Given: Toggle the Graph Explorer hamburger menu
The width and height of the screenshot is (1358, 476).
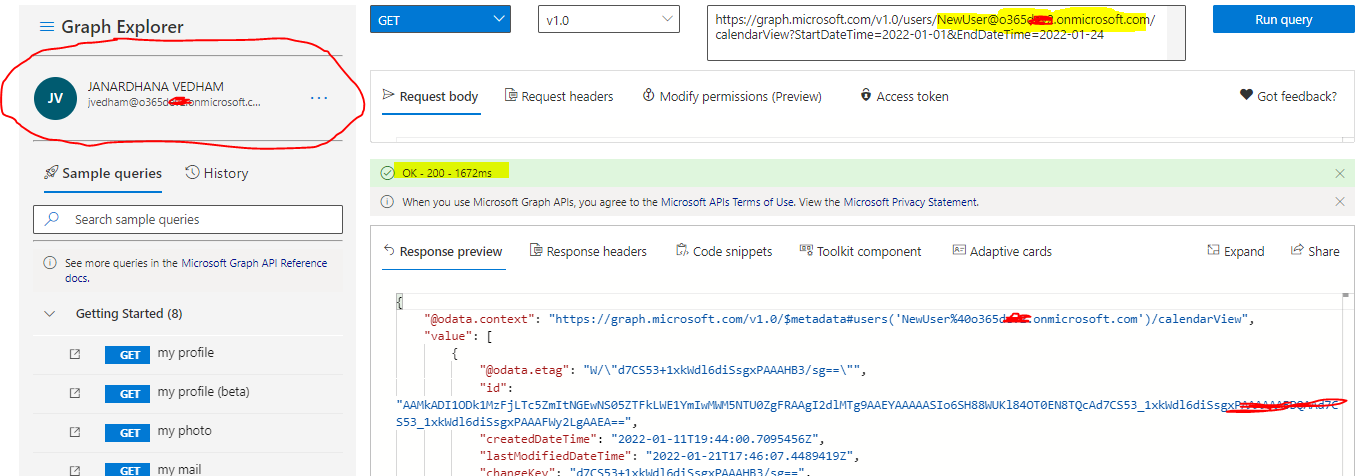Looking at the screenshot, I should tap(47, 27).
